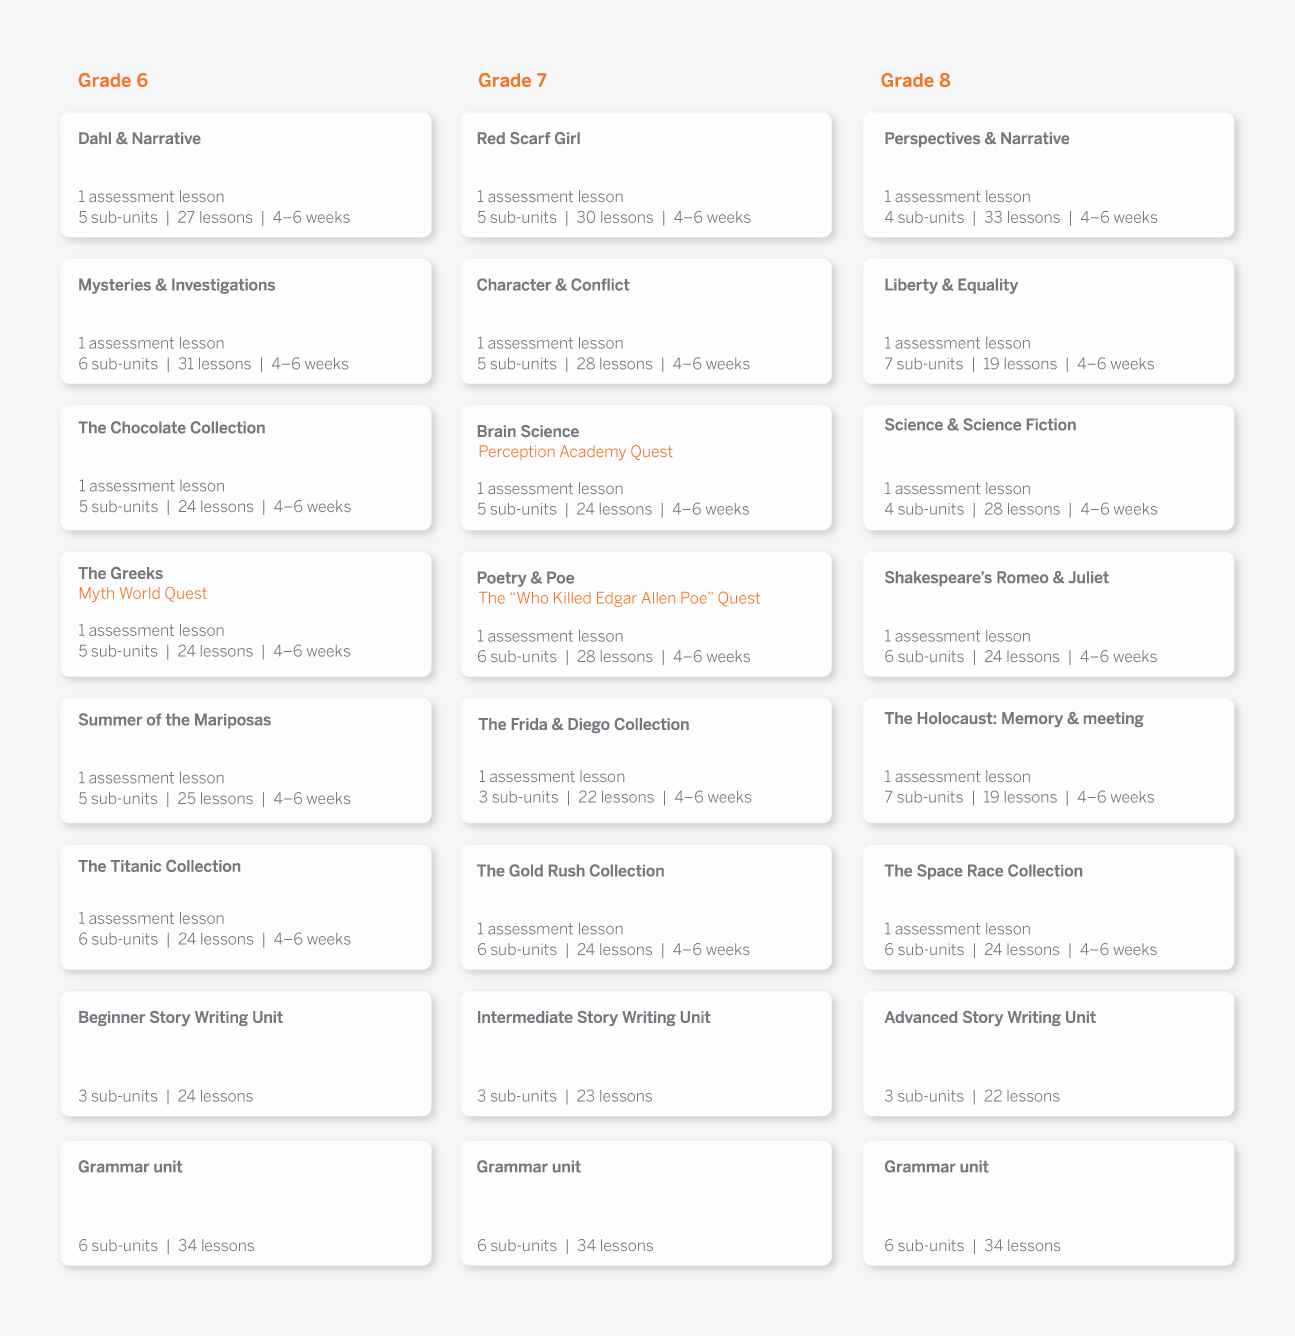Open The Frida & Diego Collection
Viewport: 1295px width, 1336px height.
646,760
